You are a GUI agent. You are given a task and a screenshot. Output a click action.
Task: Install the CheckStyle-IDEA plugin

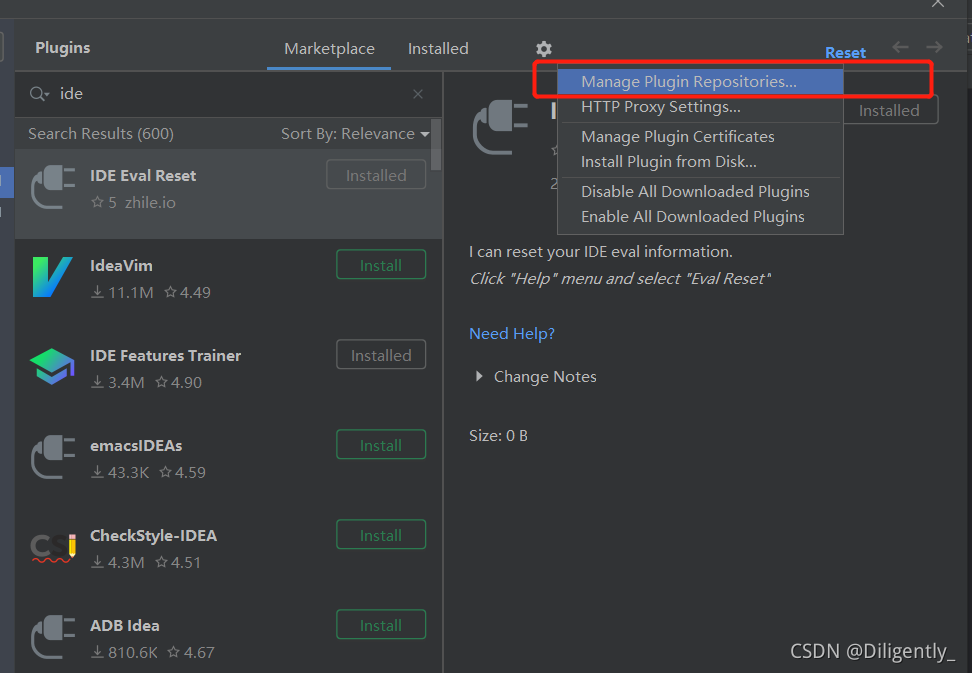(381, 534)
